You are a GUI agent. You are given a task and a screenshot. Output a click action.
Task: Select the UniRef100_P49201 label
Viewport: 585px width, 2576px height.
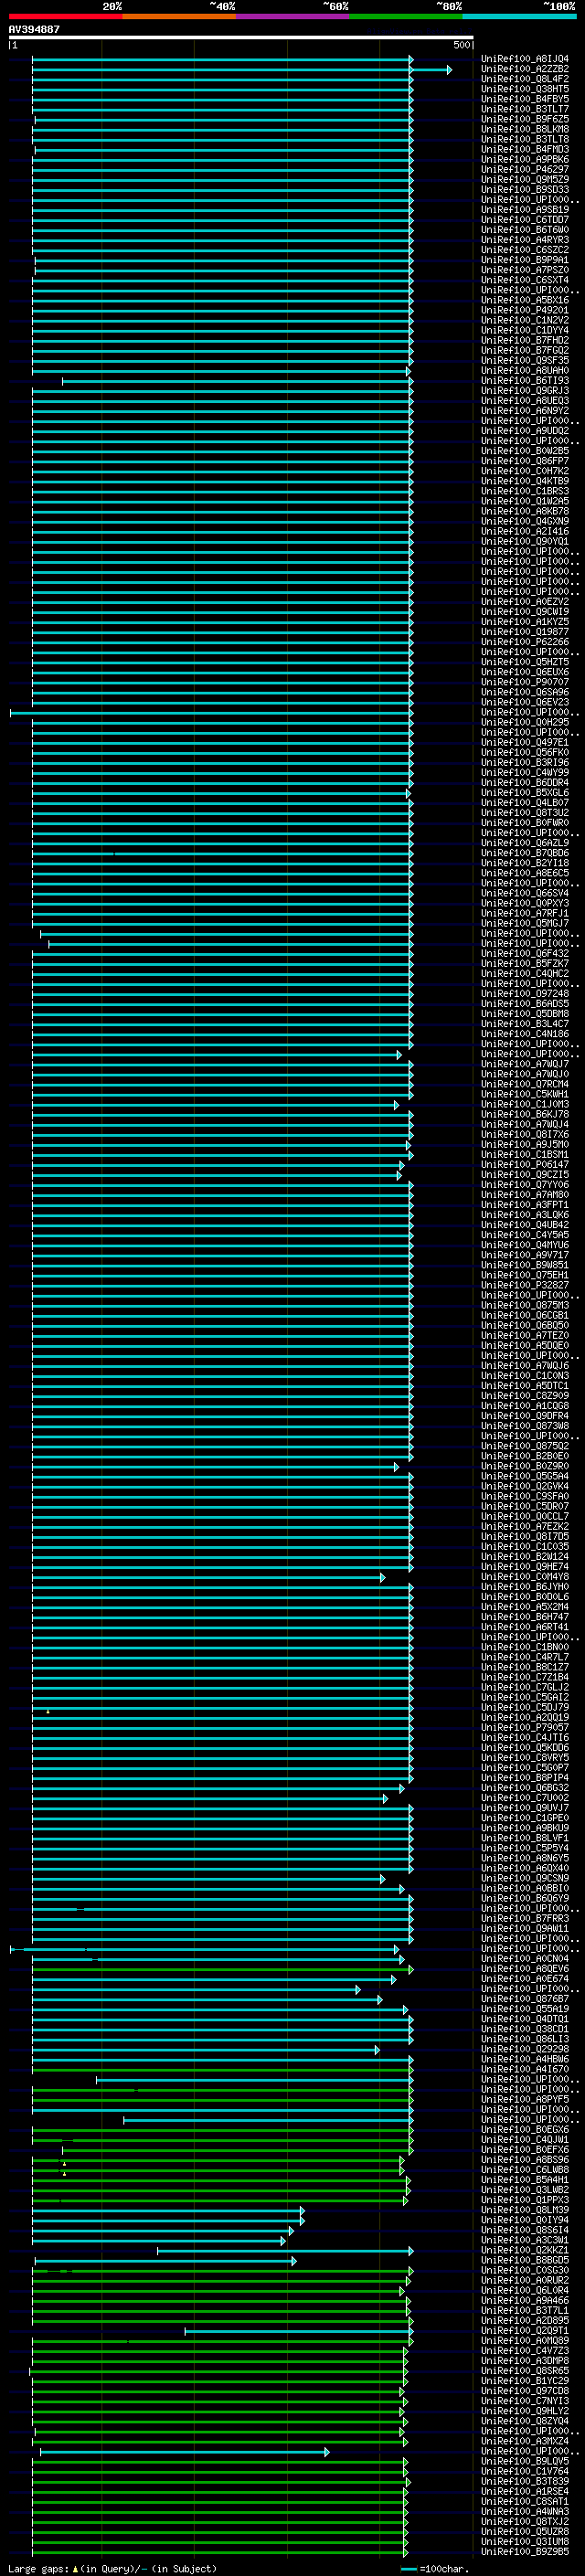[x=525, y=310]
